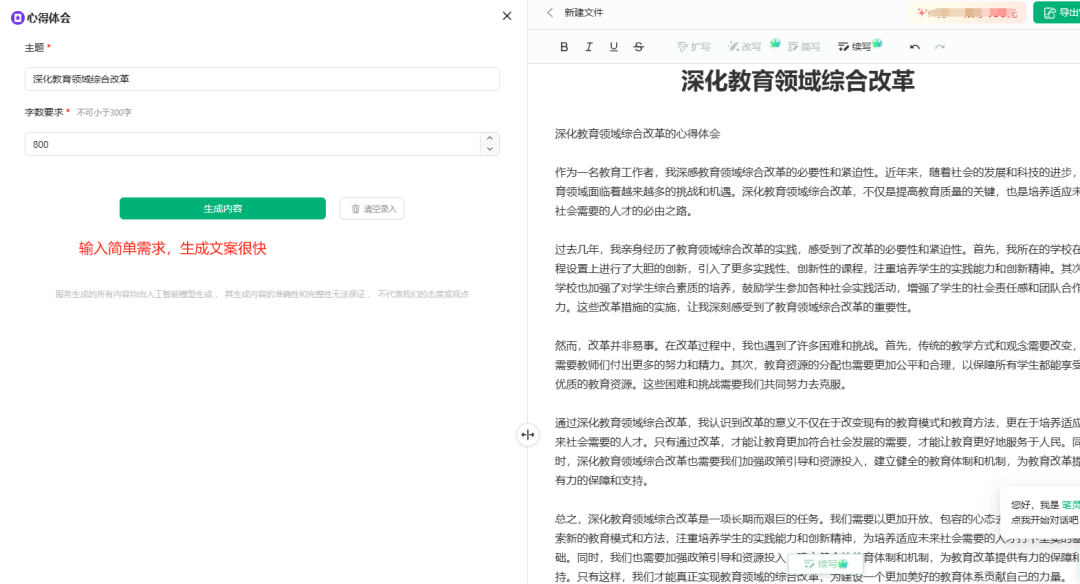Select the 扩写 expand-writing tool
Image resolution: width=1080 pixels, height=584 pixels.
[693, 46]
